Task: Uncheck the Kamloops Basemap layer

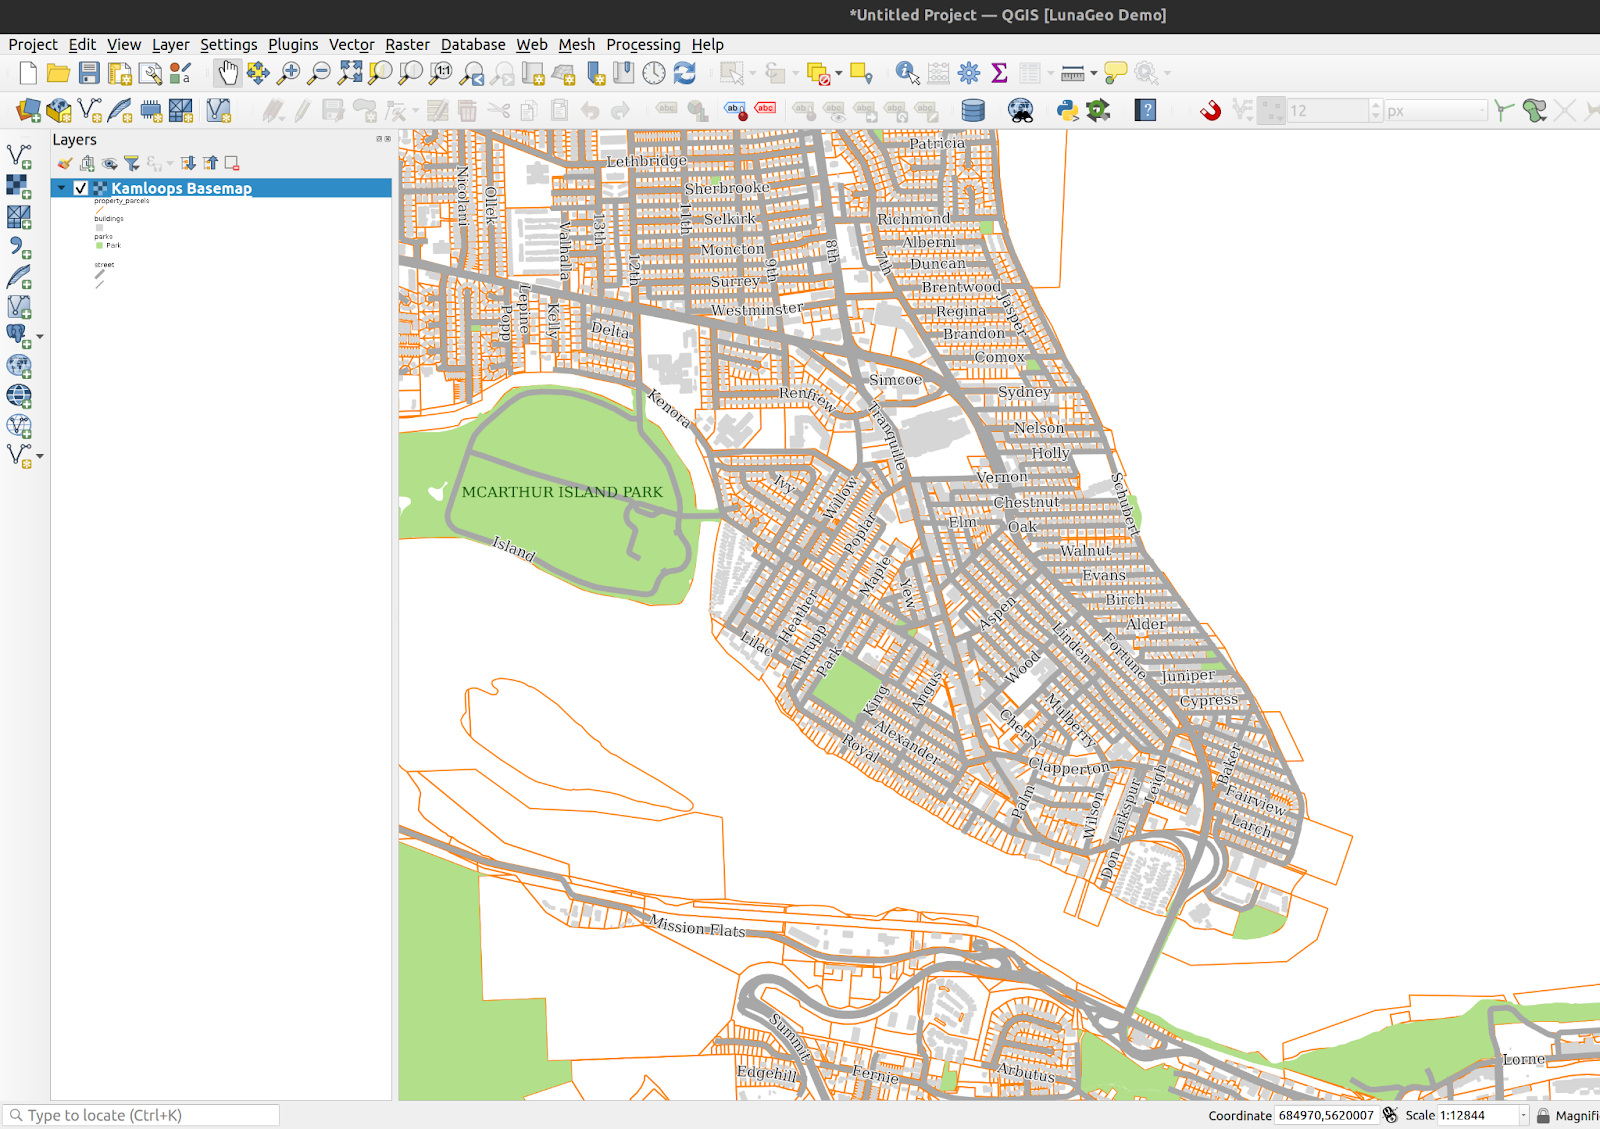Action: [80, 188]
